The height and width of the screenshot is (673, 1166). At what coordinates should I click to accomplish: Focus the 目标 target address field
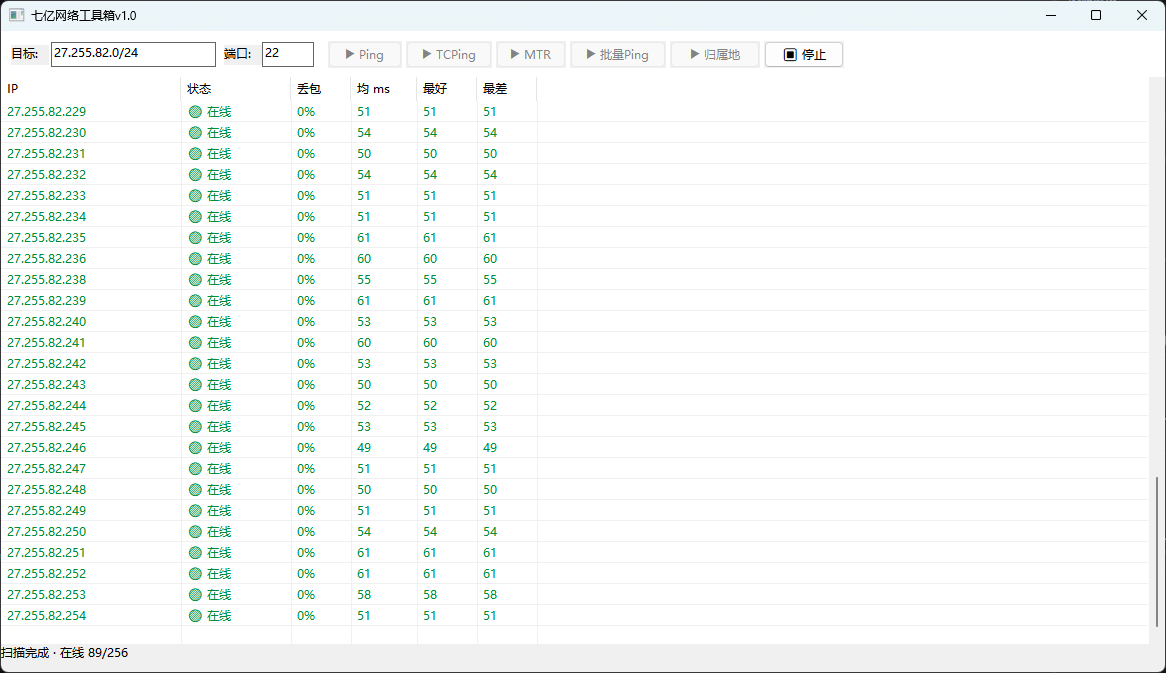[133, 54]
